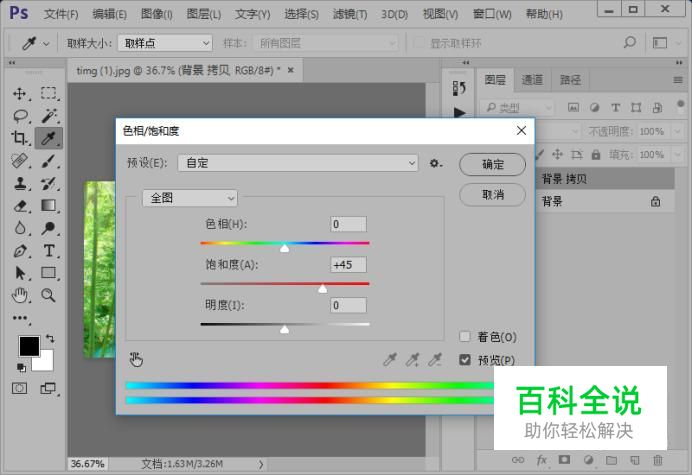The height and width of the screenshot is (475, 692).
Task: Select the Blur tool
Action: coord(19,228)
